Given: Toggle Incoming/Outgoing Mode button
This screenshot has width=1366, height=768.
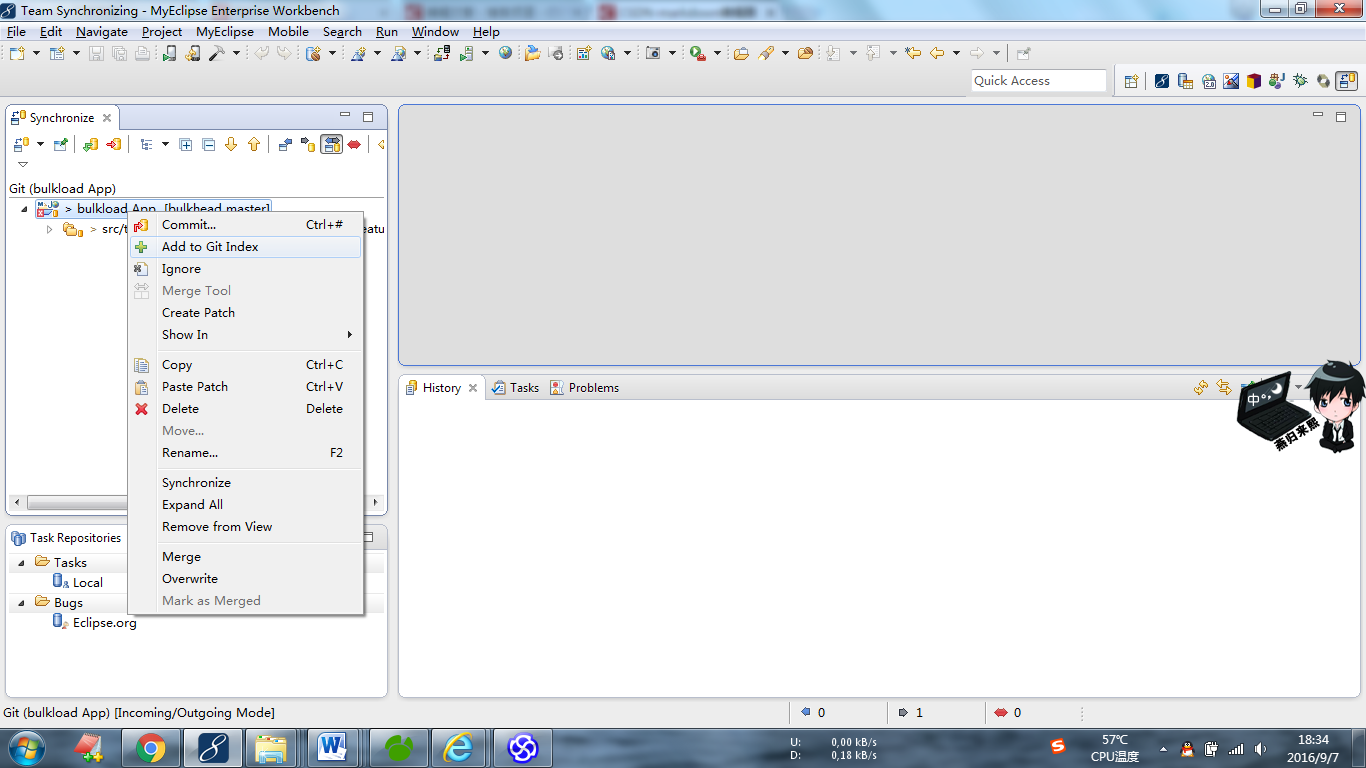Looking at the screenshot, I should (x=331, y=145).
